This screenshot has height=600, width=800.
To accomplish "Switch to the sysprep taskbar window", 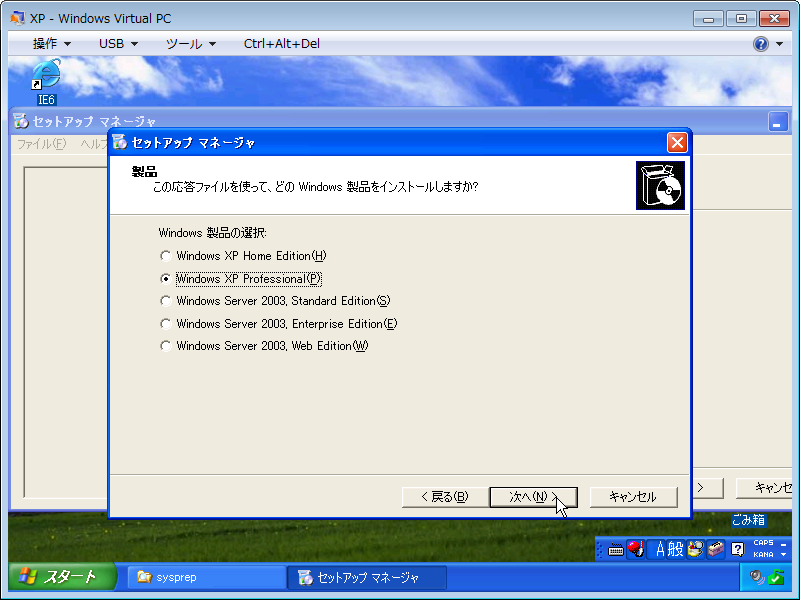I will tap(206, 578).
